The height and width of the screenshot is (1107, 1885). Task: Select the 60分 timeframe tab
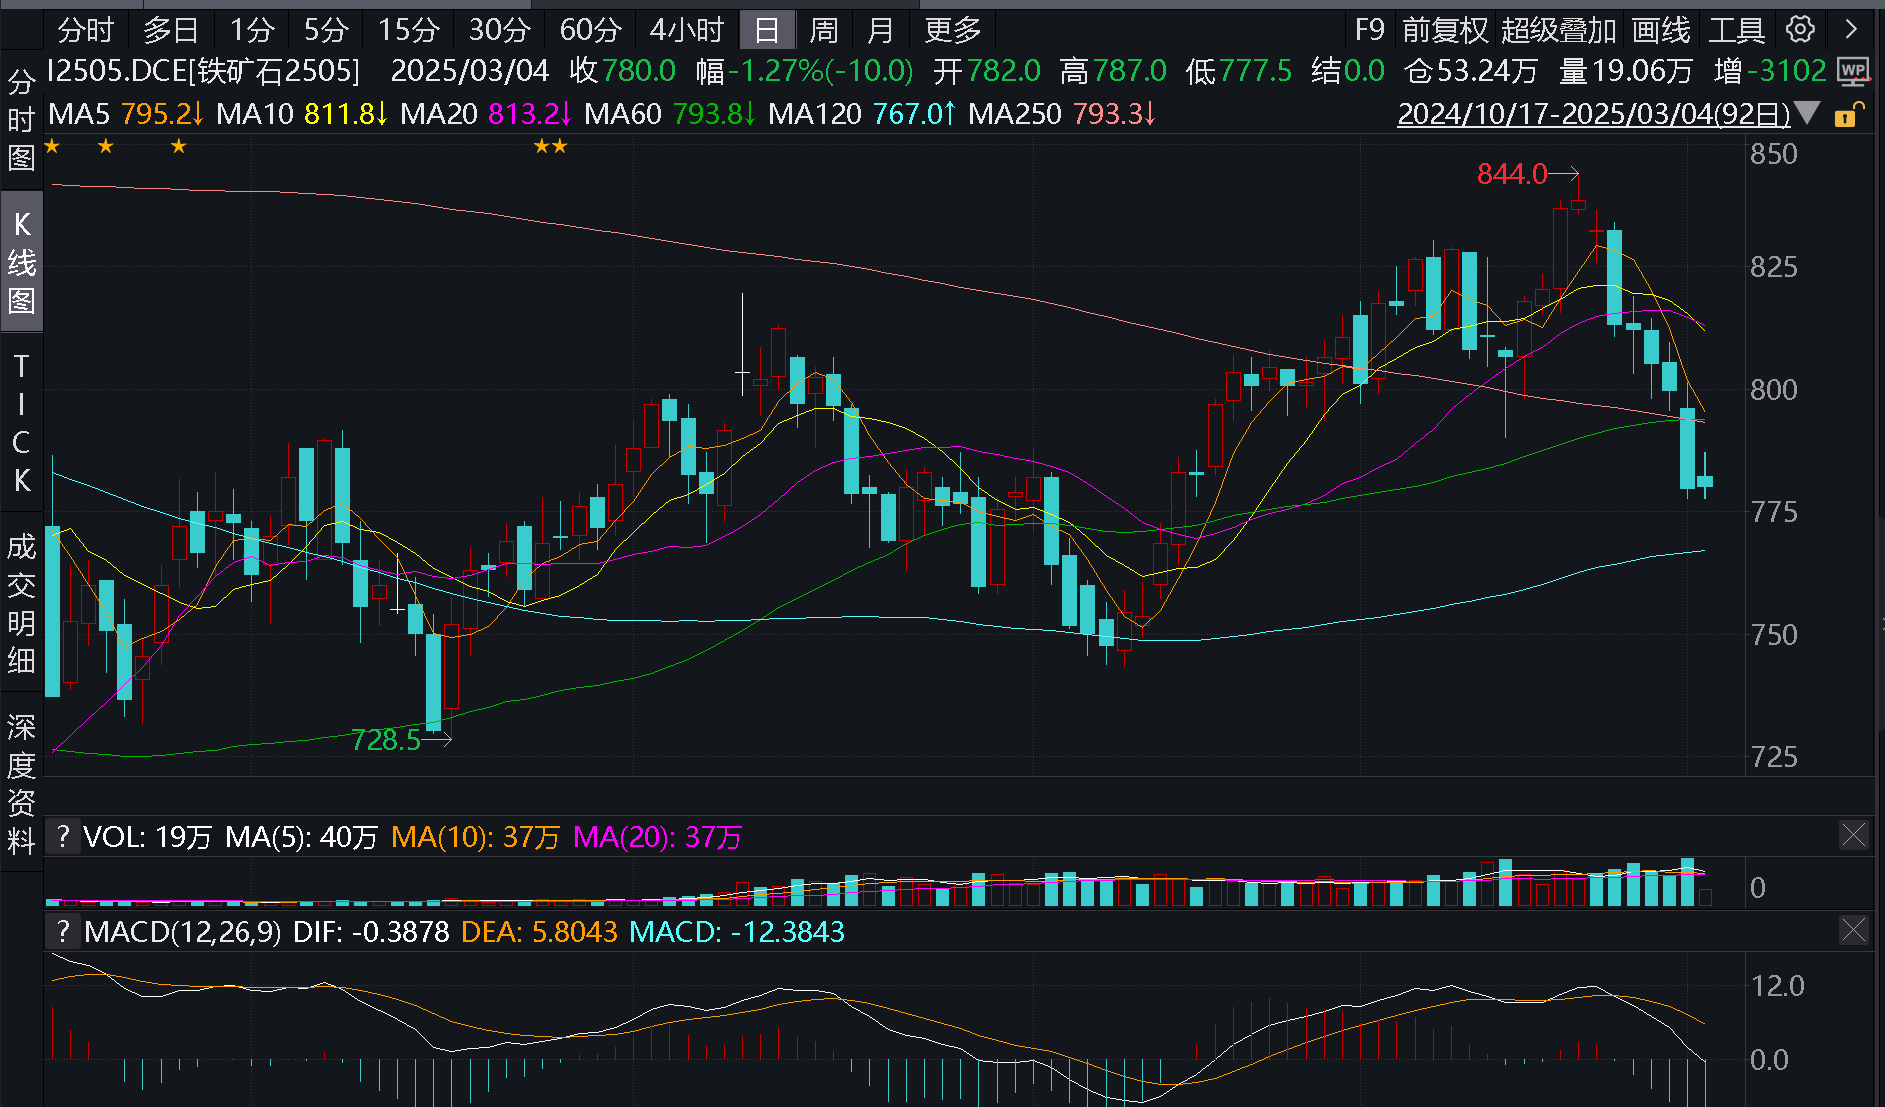pyautogui.click(x=590, y=30)
